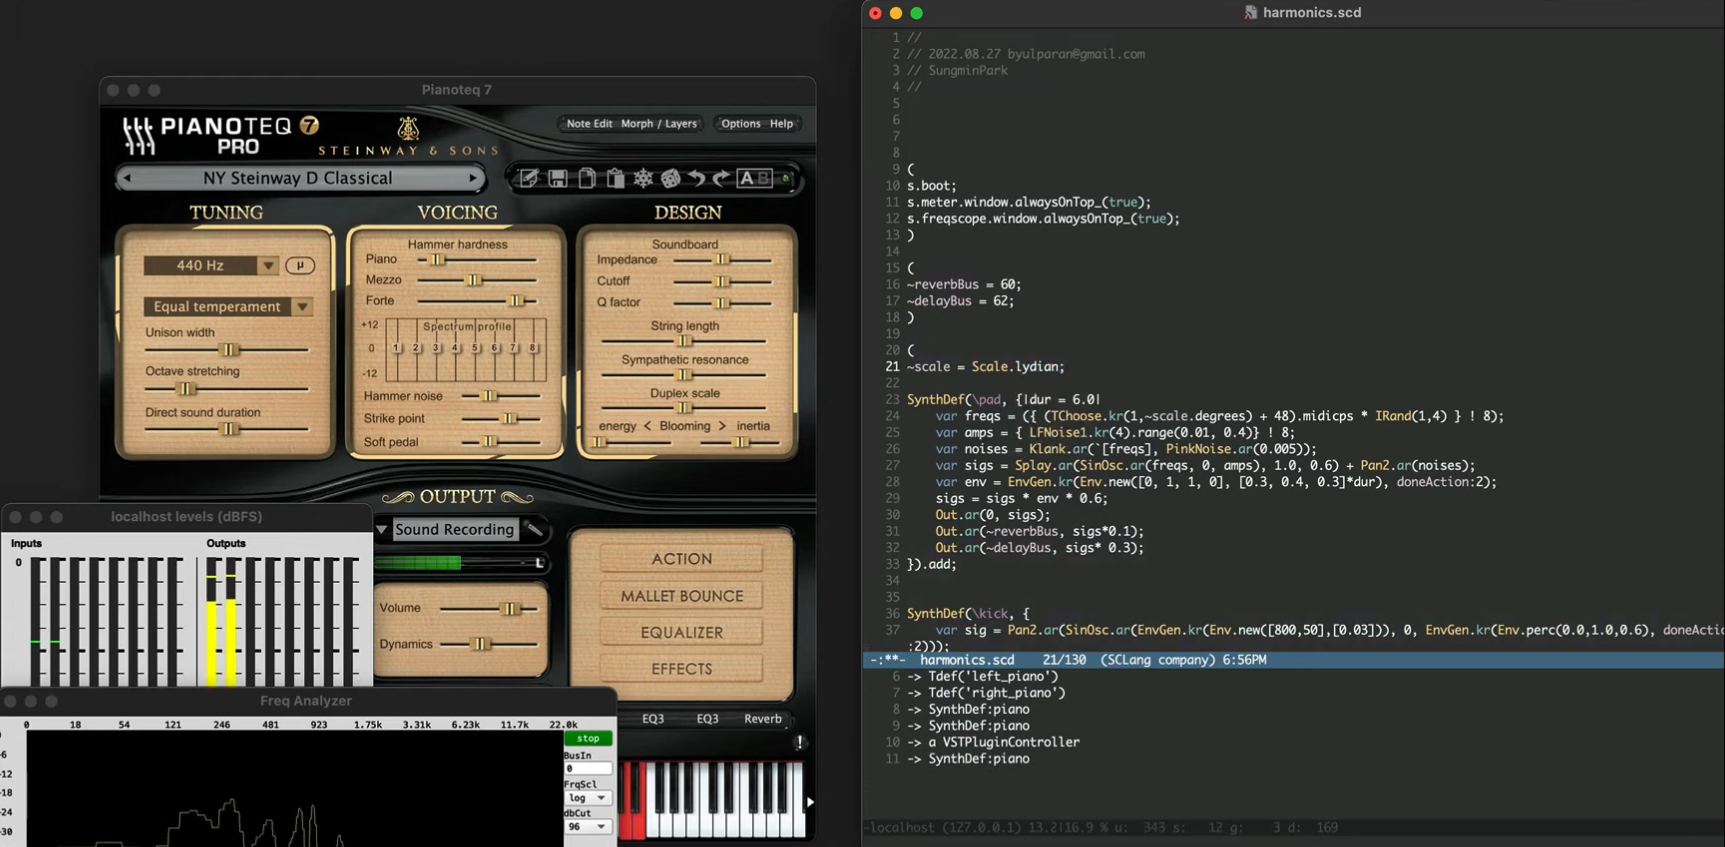
Task: Click the Volume slider handle
Action: click(x=510, y=608)
